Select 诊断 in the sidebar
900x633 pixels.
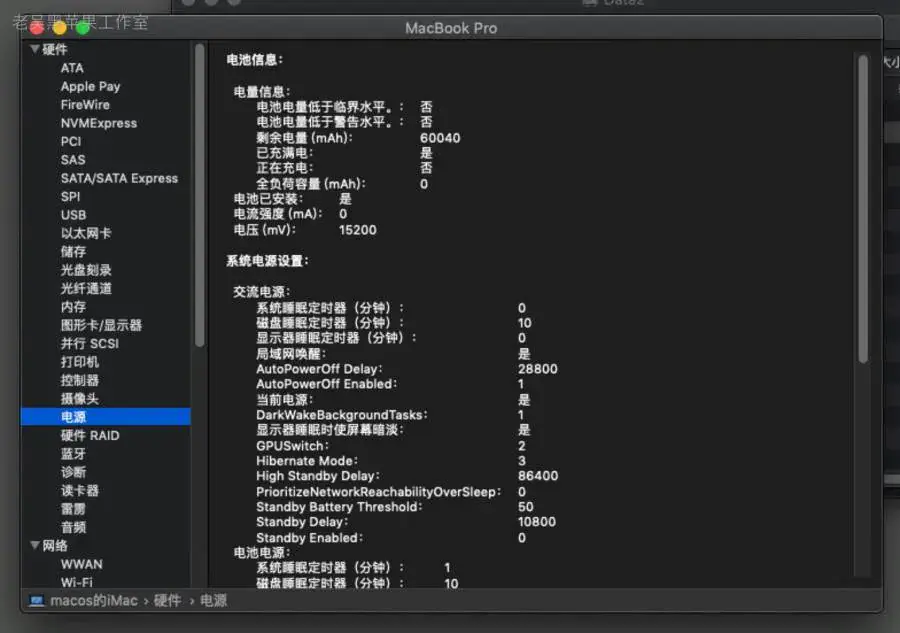click(73, 472)
